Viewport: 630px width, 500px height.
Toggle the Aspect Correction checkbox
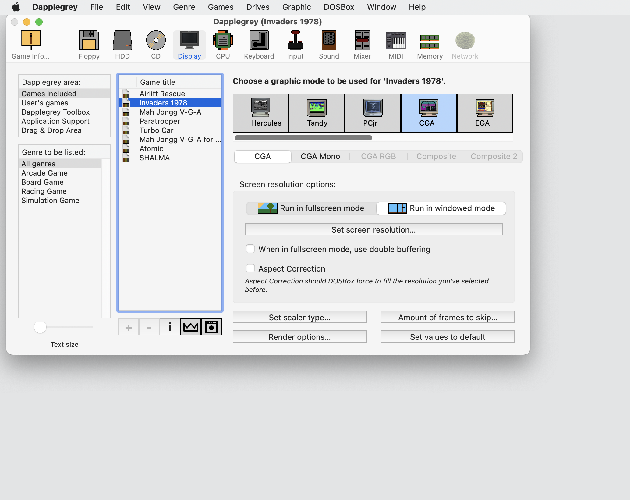coord(250,268)
